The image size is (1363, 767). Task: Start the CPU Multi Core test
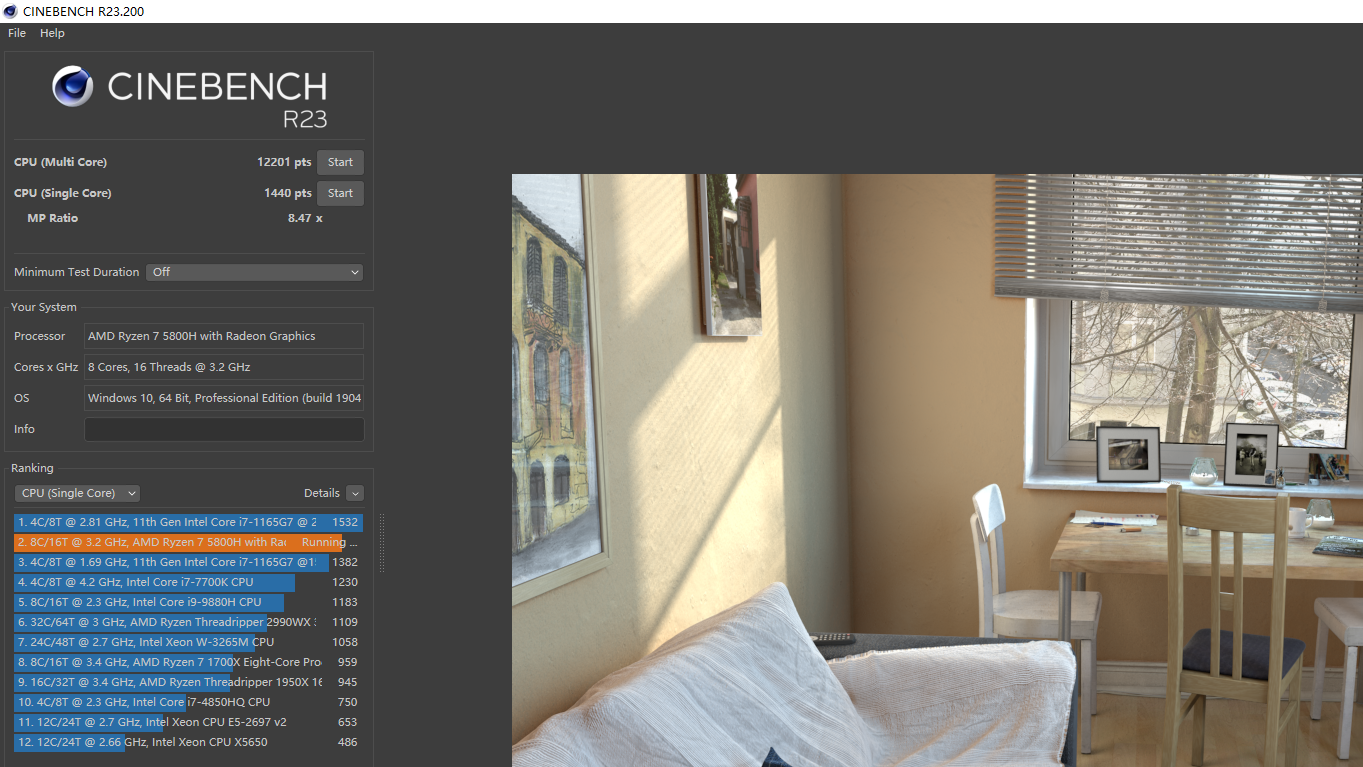tap(340, 162)
